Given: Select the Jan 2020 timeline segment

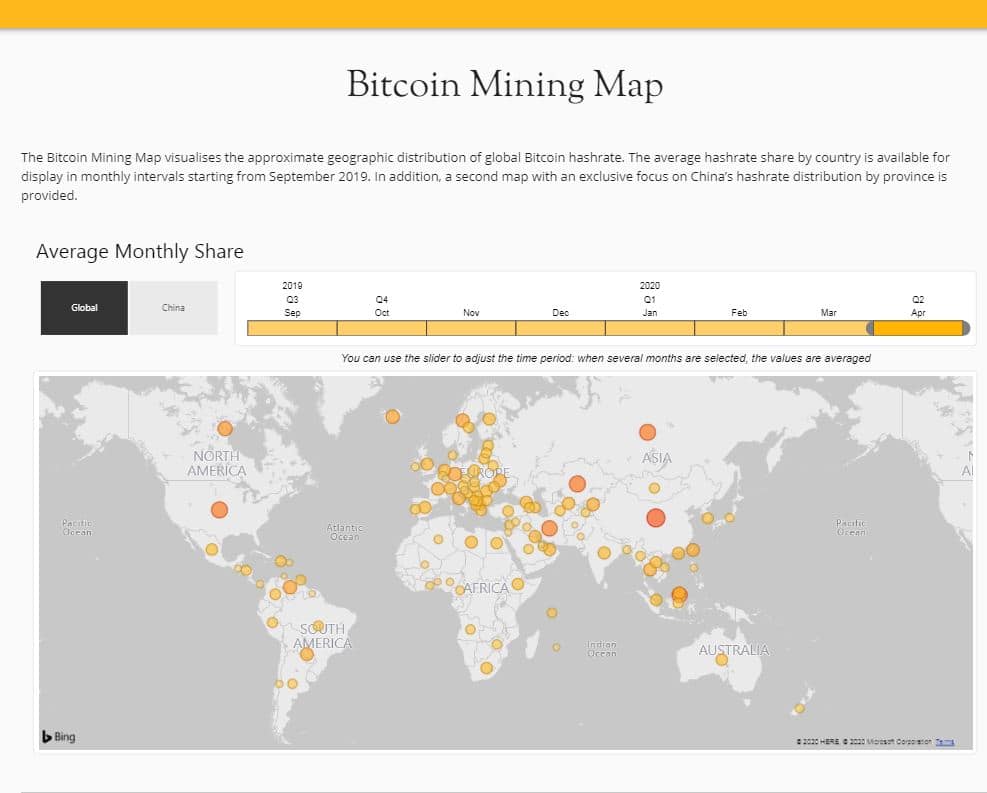Looking at the screenshot, I should point(650,328).
